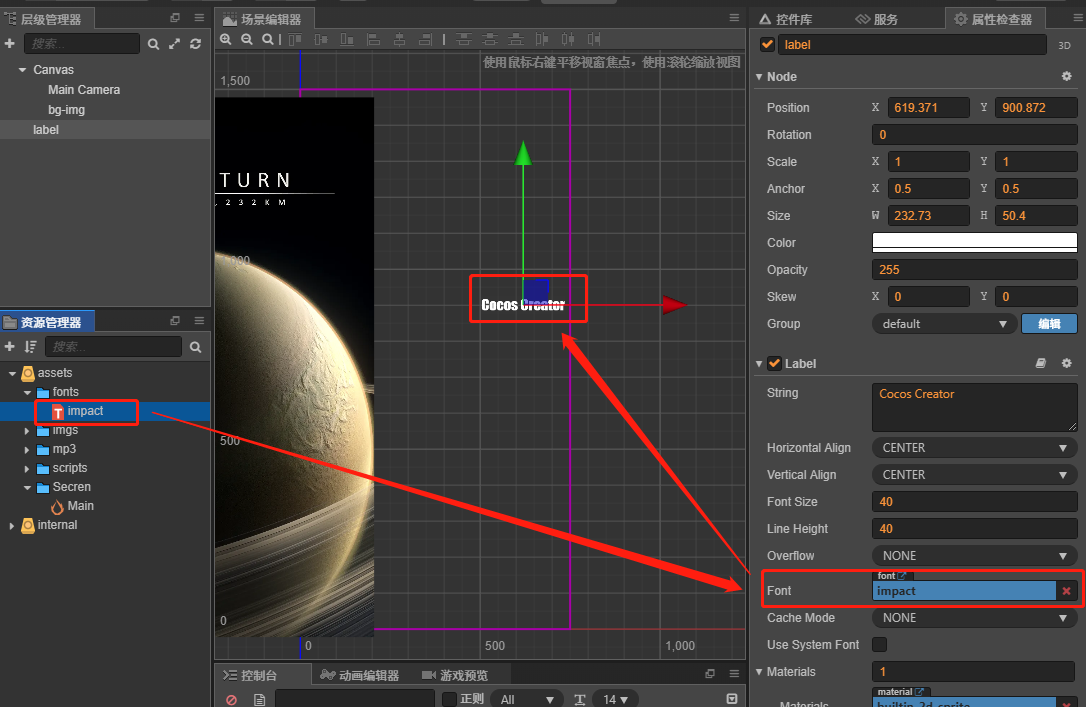Open console log type All dropdown
Viewport: 1086px width, 707px height.
pyautogui.click(x=526, y=699)
